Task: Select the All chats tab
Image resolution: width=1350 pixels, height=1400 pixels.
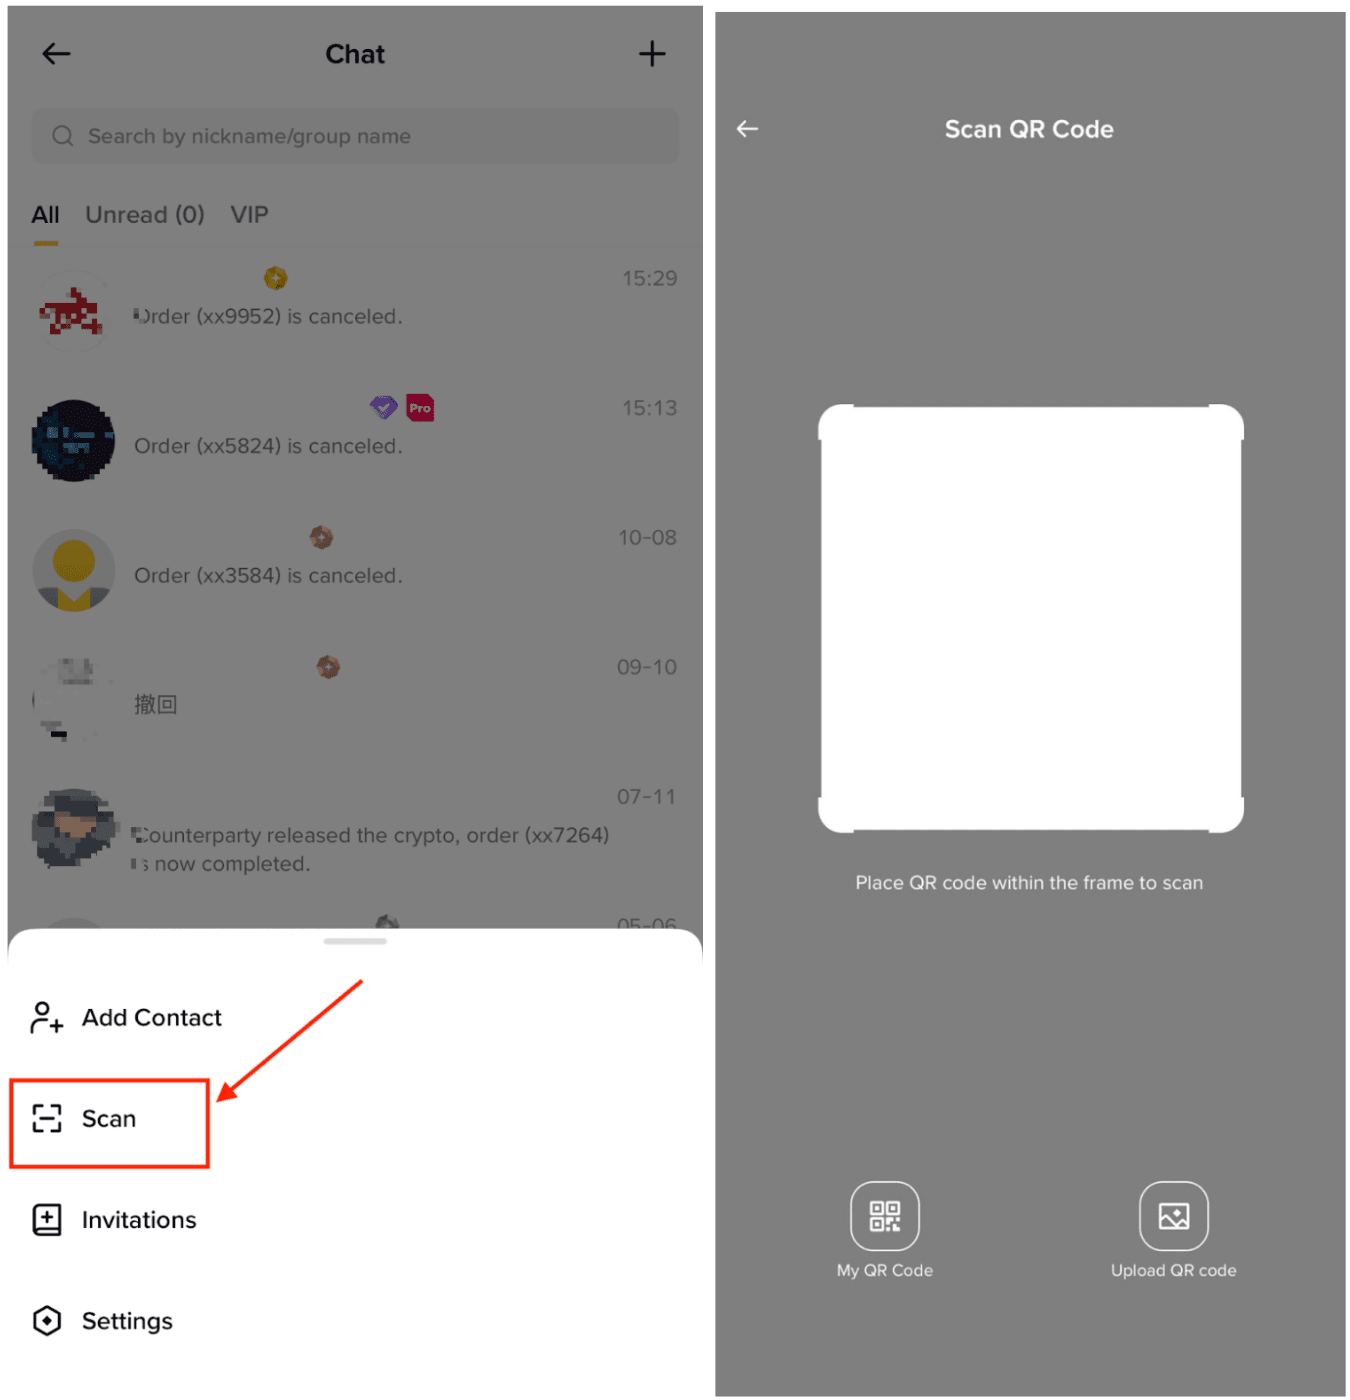Action: click(x=45, y=215)
